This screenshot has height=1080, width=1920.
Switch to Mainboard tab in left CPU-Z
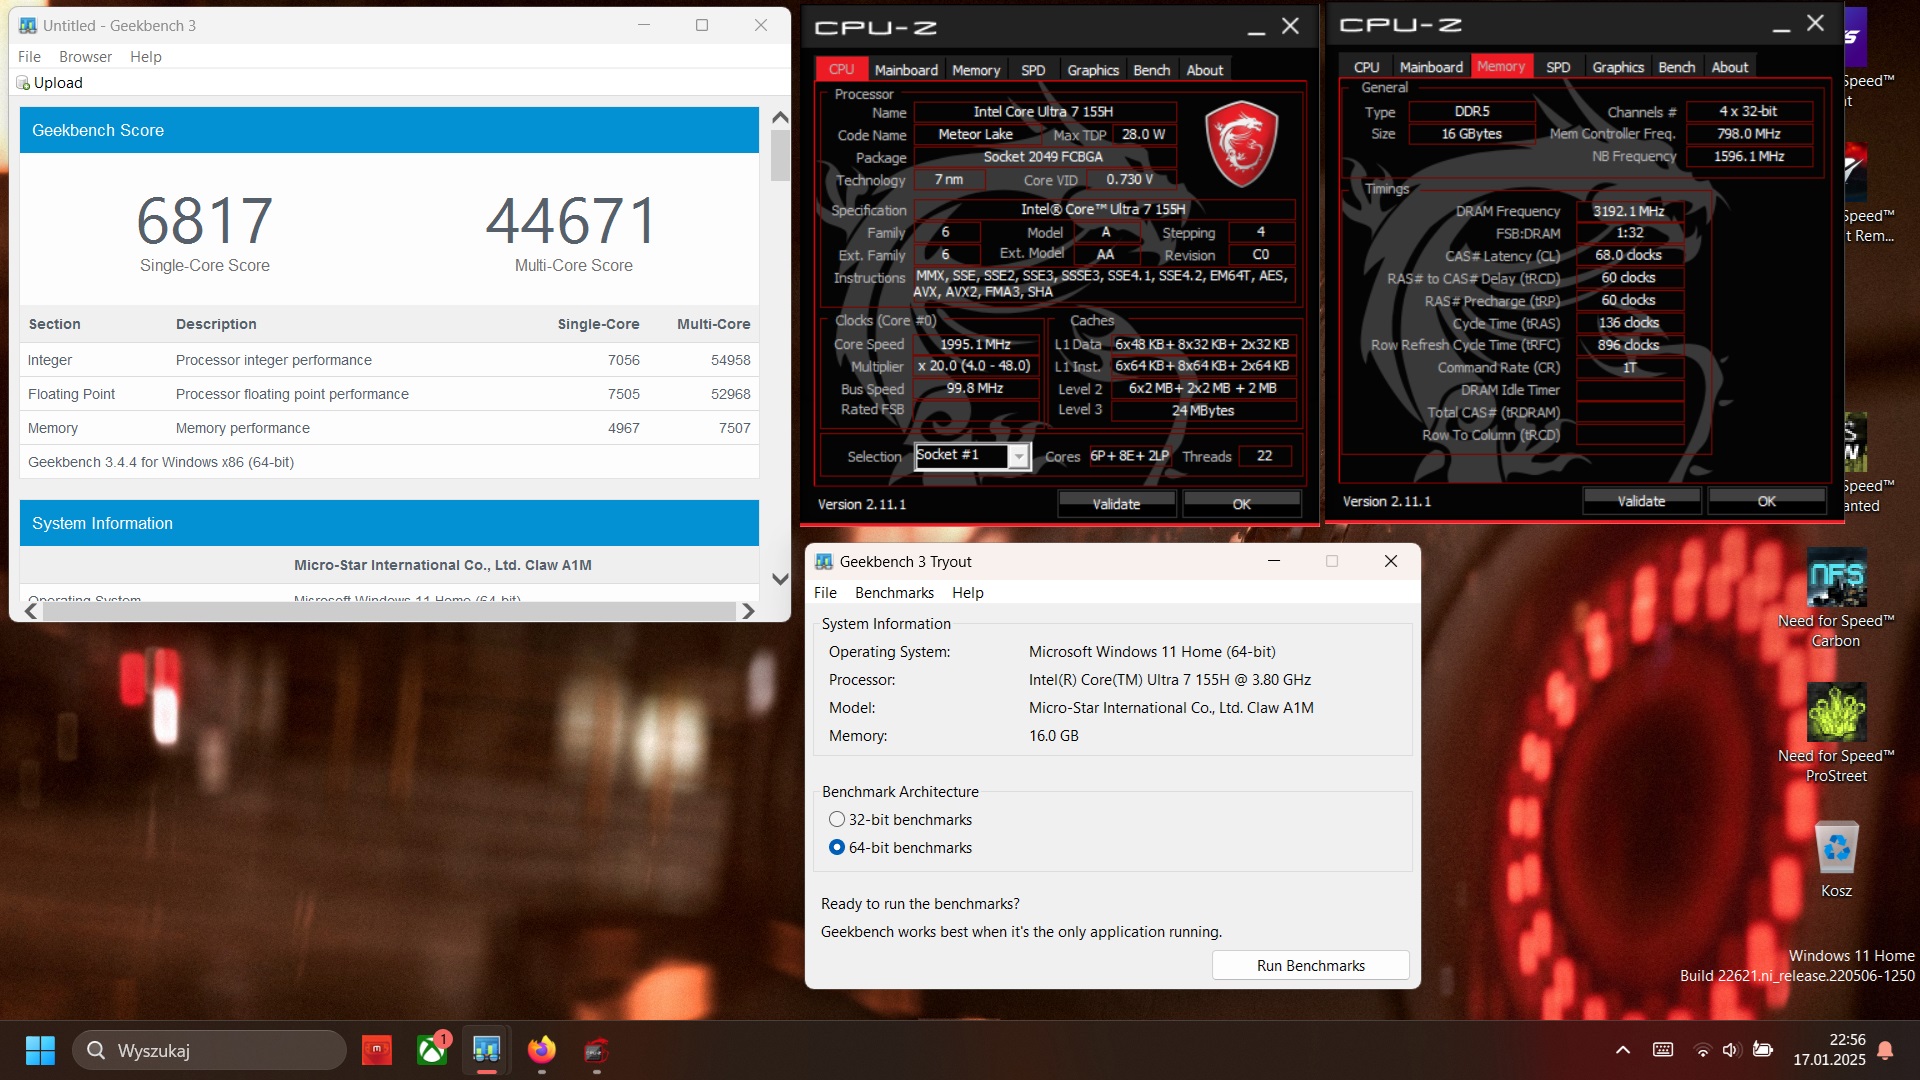tap(906, 70)
